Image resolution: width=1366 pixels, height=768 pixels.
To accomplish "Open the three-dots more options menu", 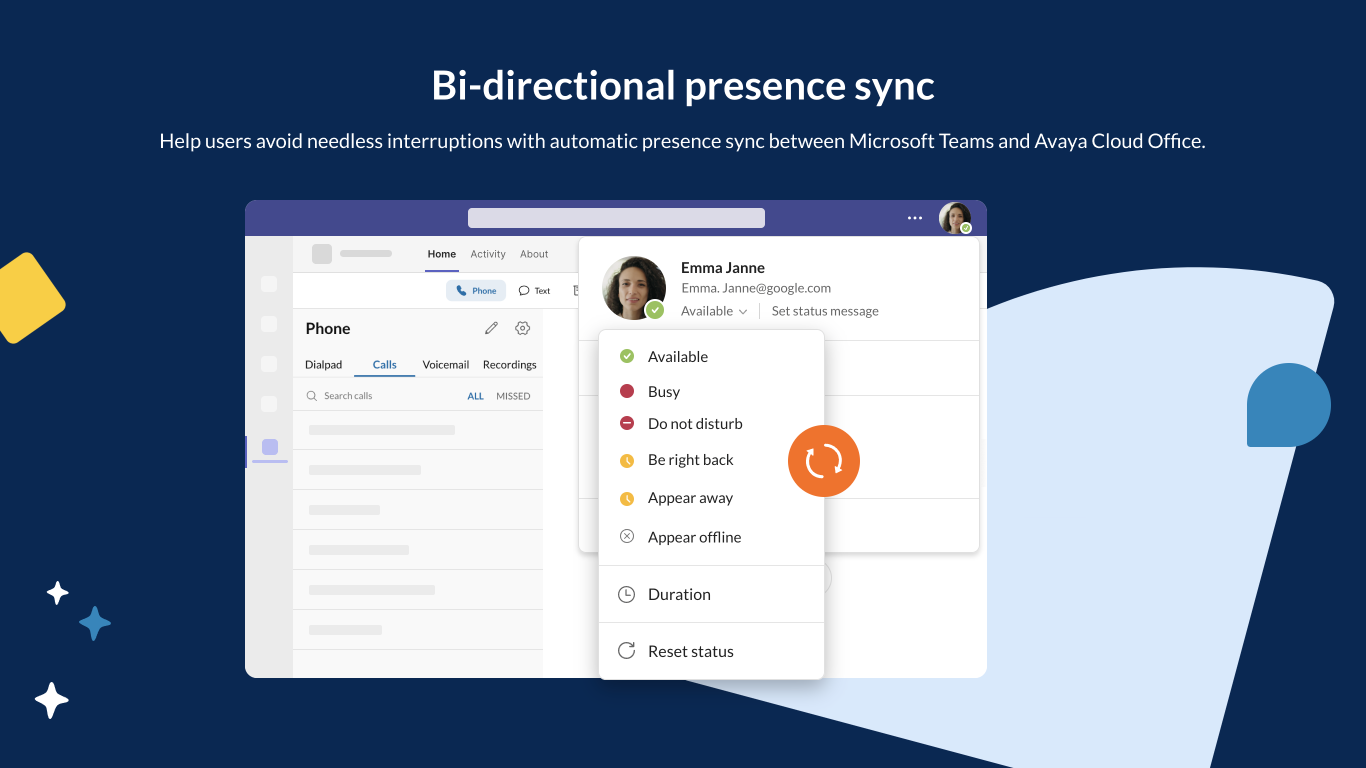I will (x=915, y=218).
